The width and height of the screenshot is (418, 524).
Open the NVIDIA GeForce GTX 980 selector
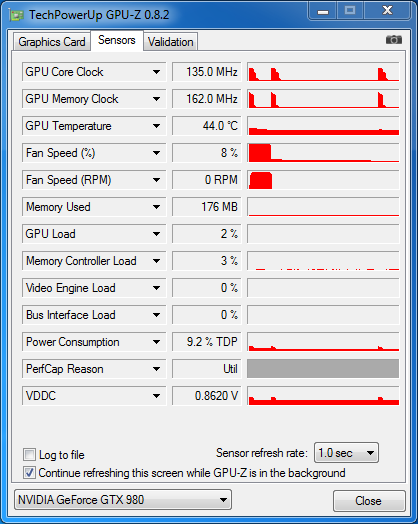[x=123, y=500]
